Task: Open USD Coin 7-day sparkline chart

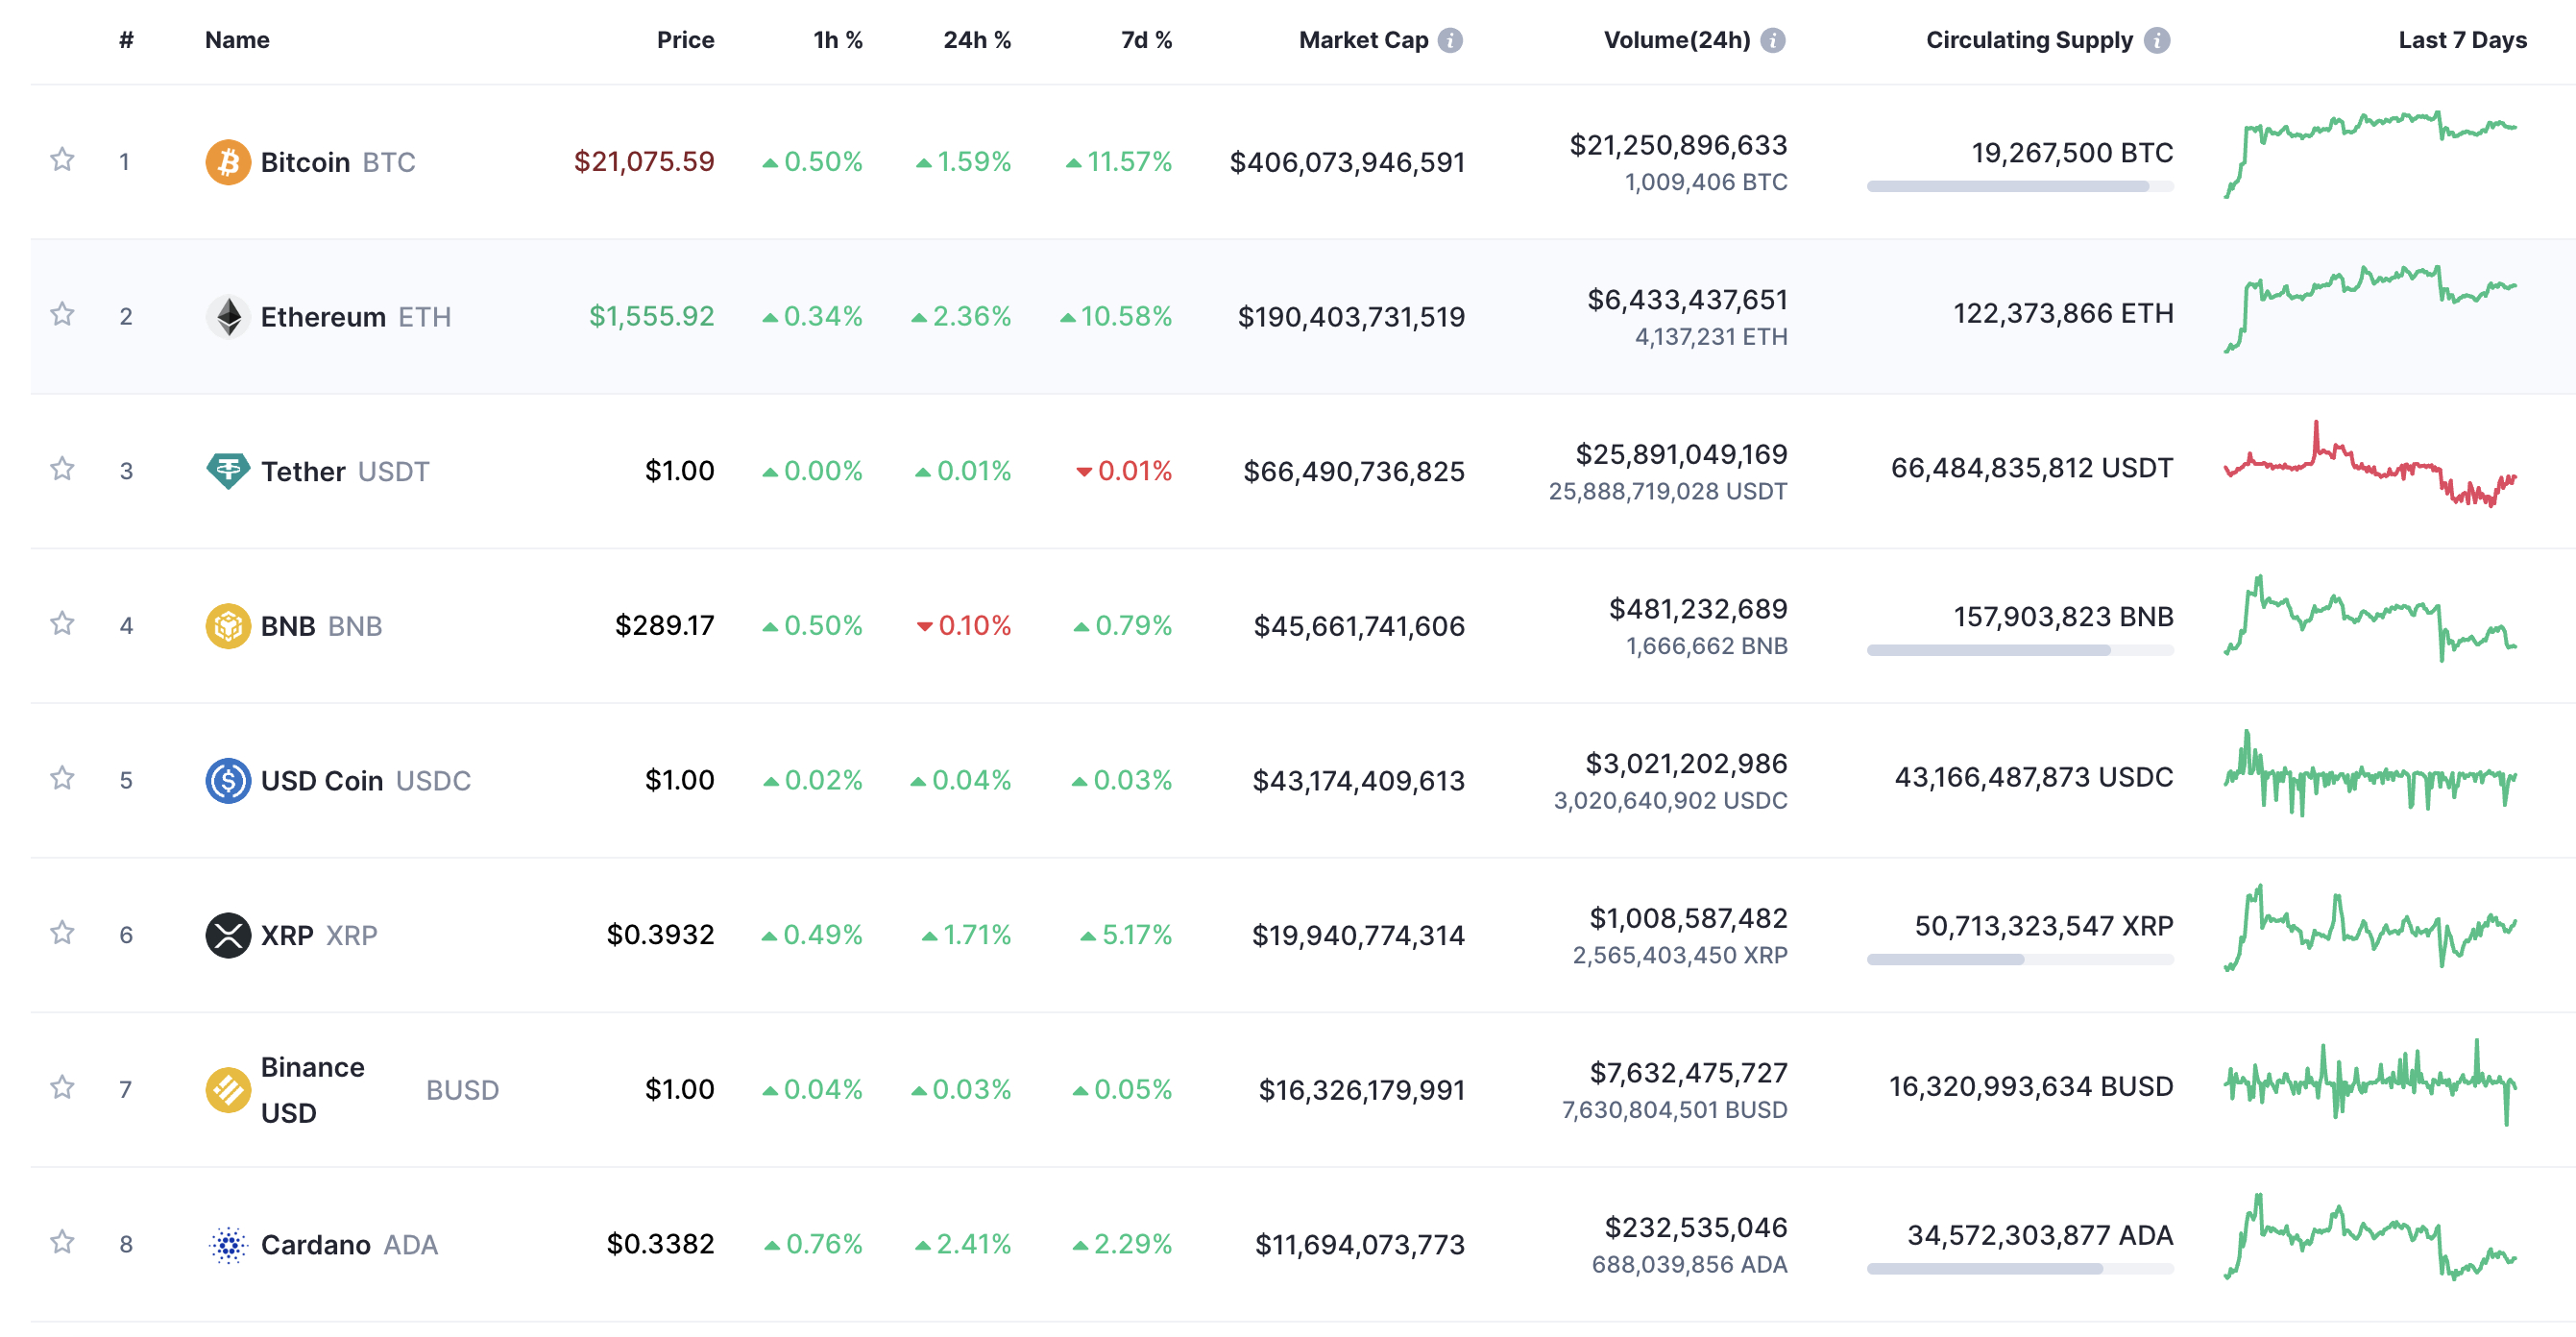Action: (2370, 773)
